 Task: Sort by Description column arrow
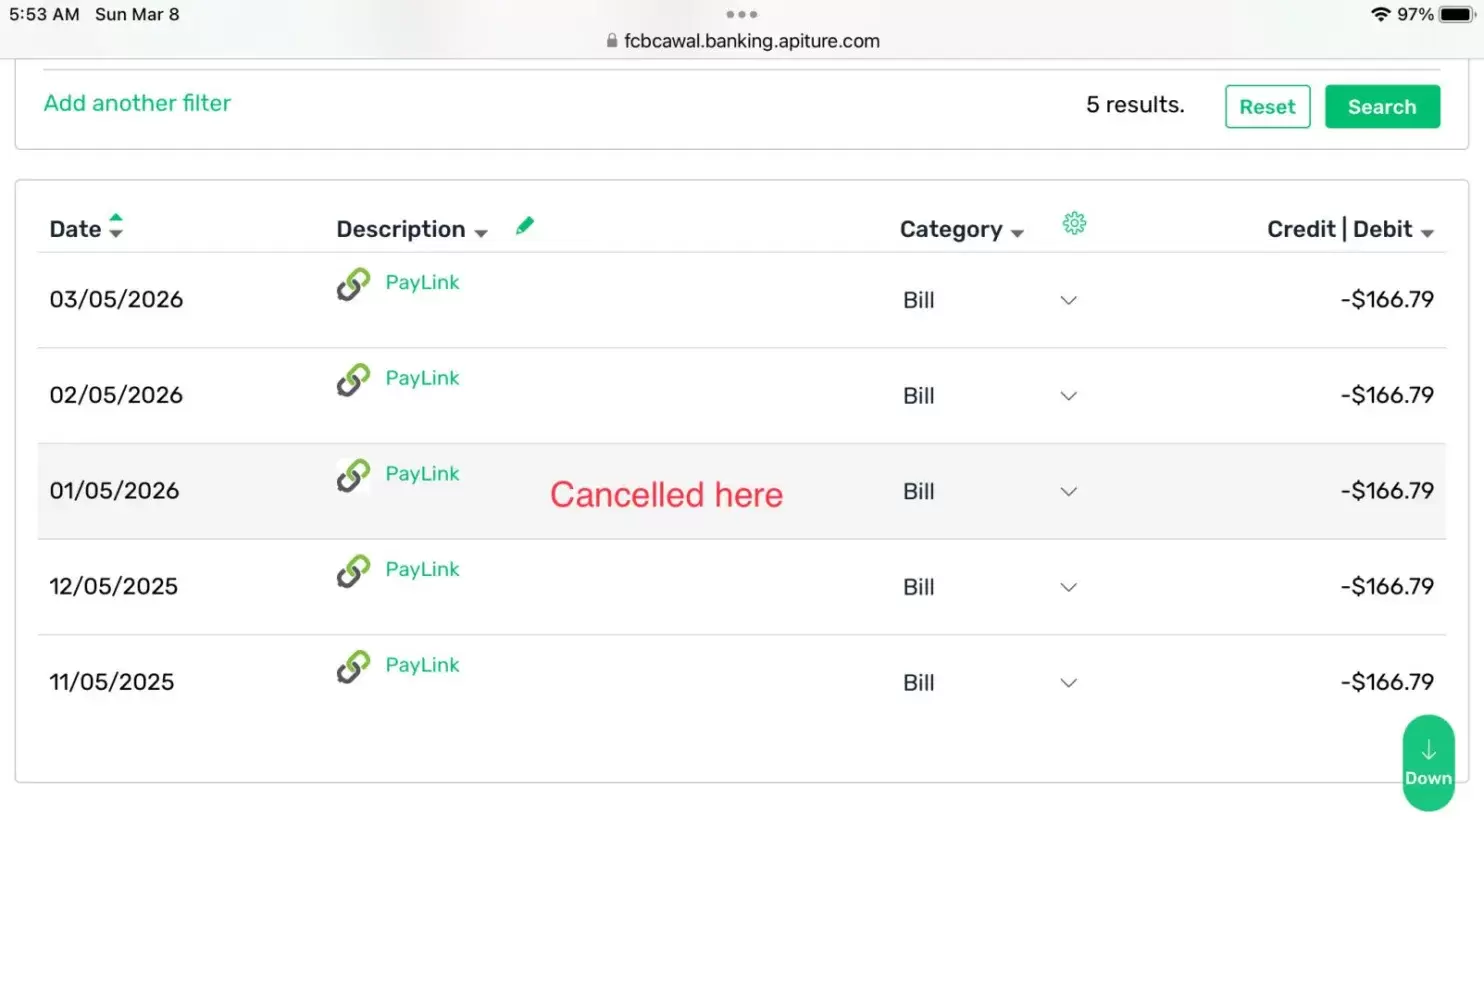point(481,232)
